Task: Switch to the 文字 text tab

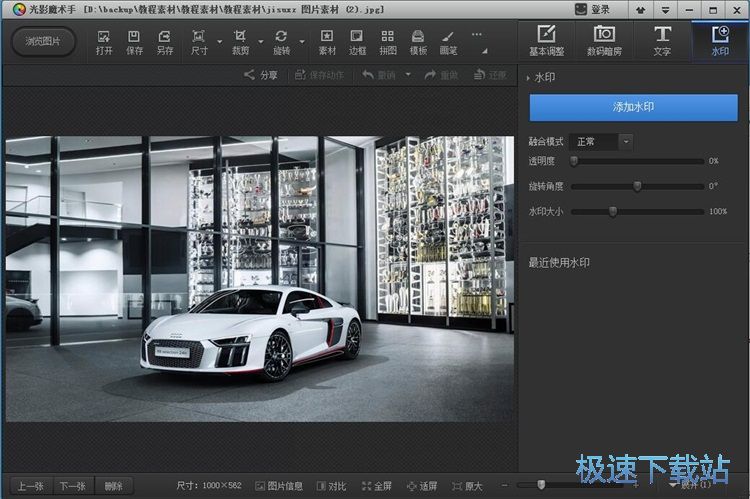Action: click(x=662, y=41)
